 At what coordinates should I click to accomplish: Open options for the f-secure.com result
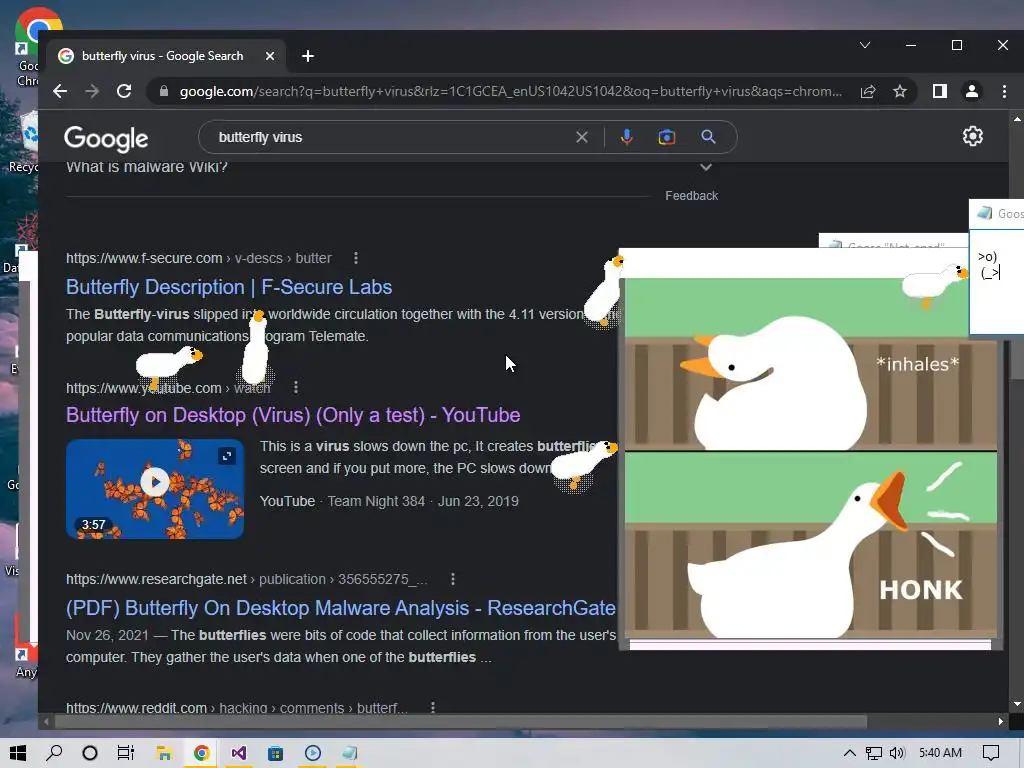(356, 258)
